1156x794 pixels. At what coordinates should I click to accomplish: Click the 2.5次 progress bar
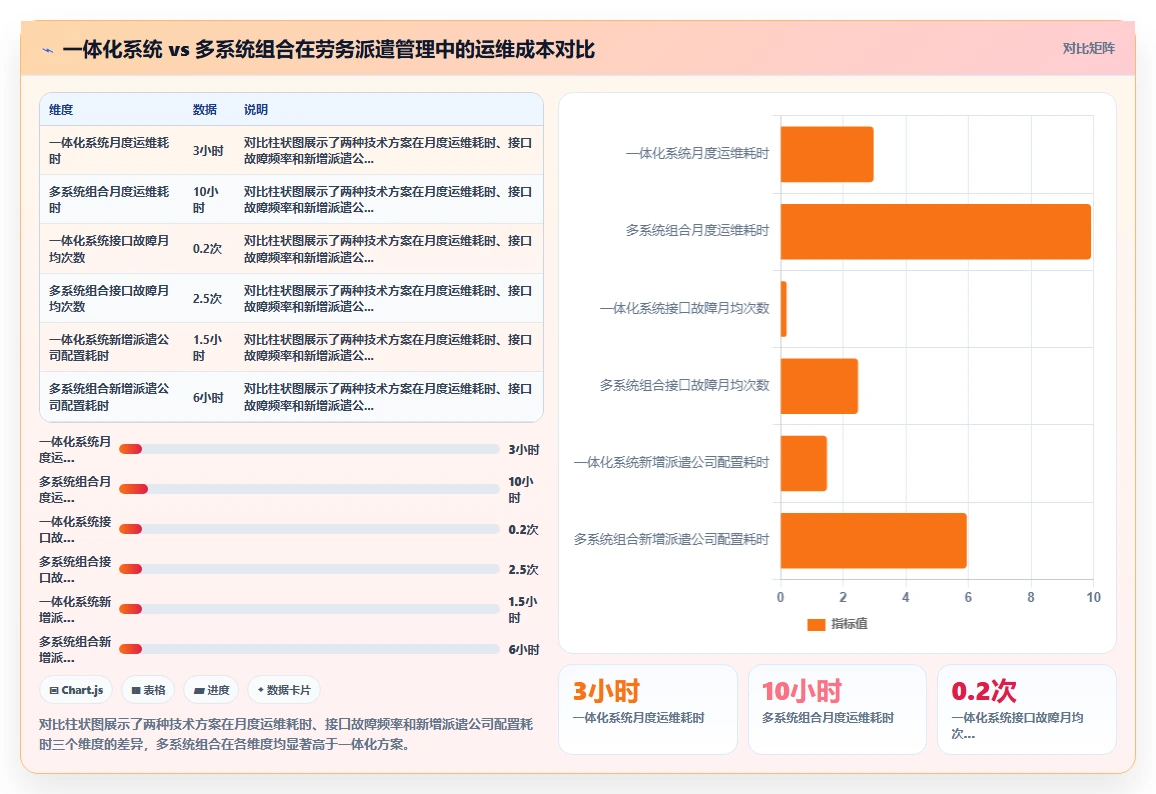[309, 568]
